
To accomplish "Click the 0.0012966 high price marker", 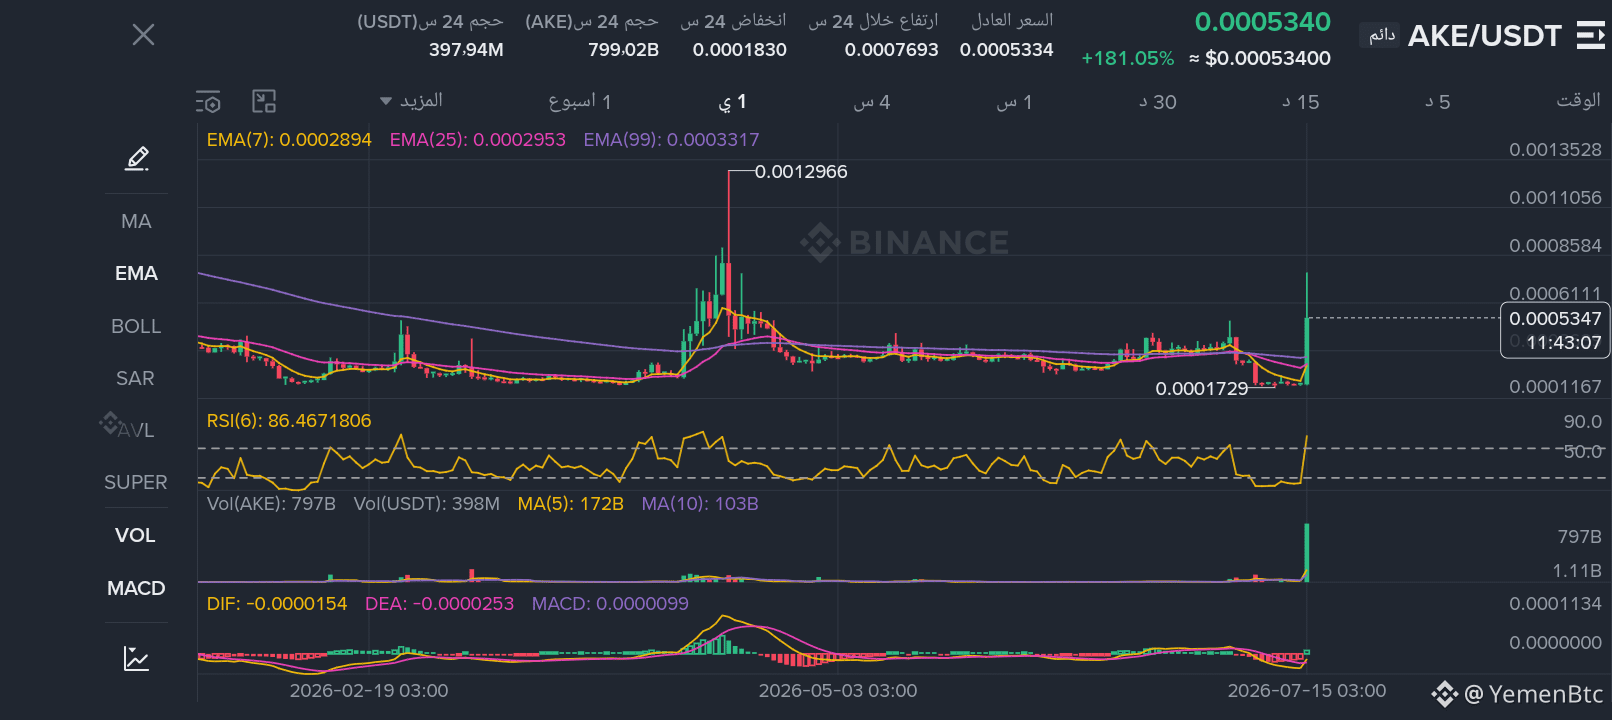I will pos(801,172).
